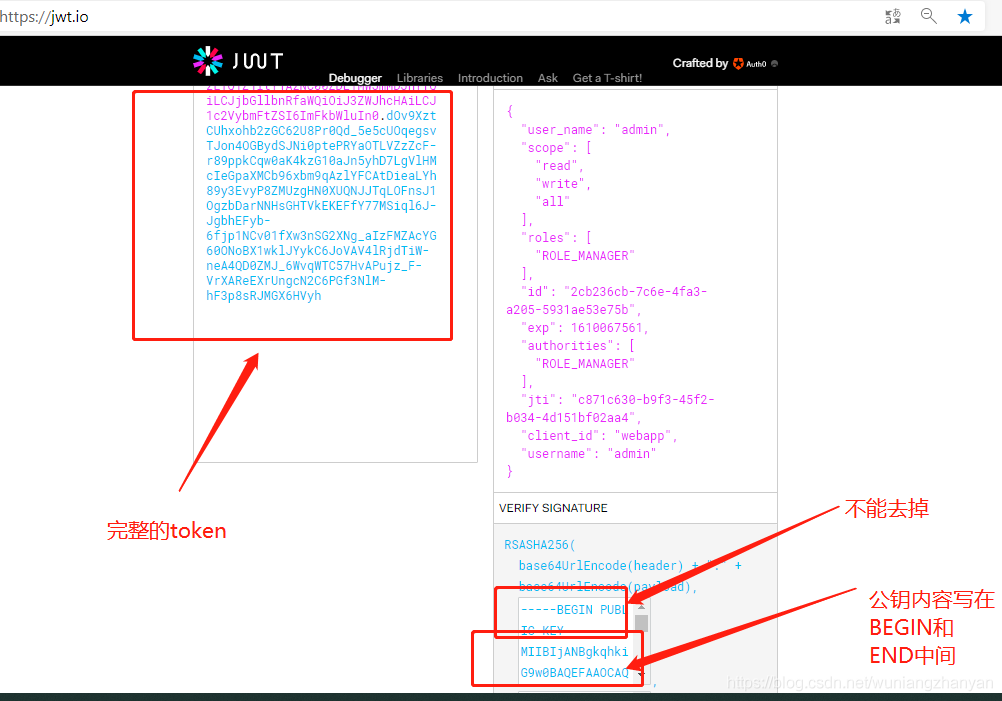Viewport: 1002px width, 701px height.
Task: Click the "user_name": "admin" payload line
Action: point(596,130)
